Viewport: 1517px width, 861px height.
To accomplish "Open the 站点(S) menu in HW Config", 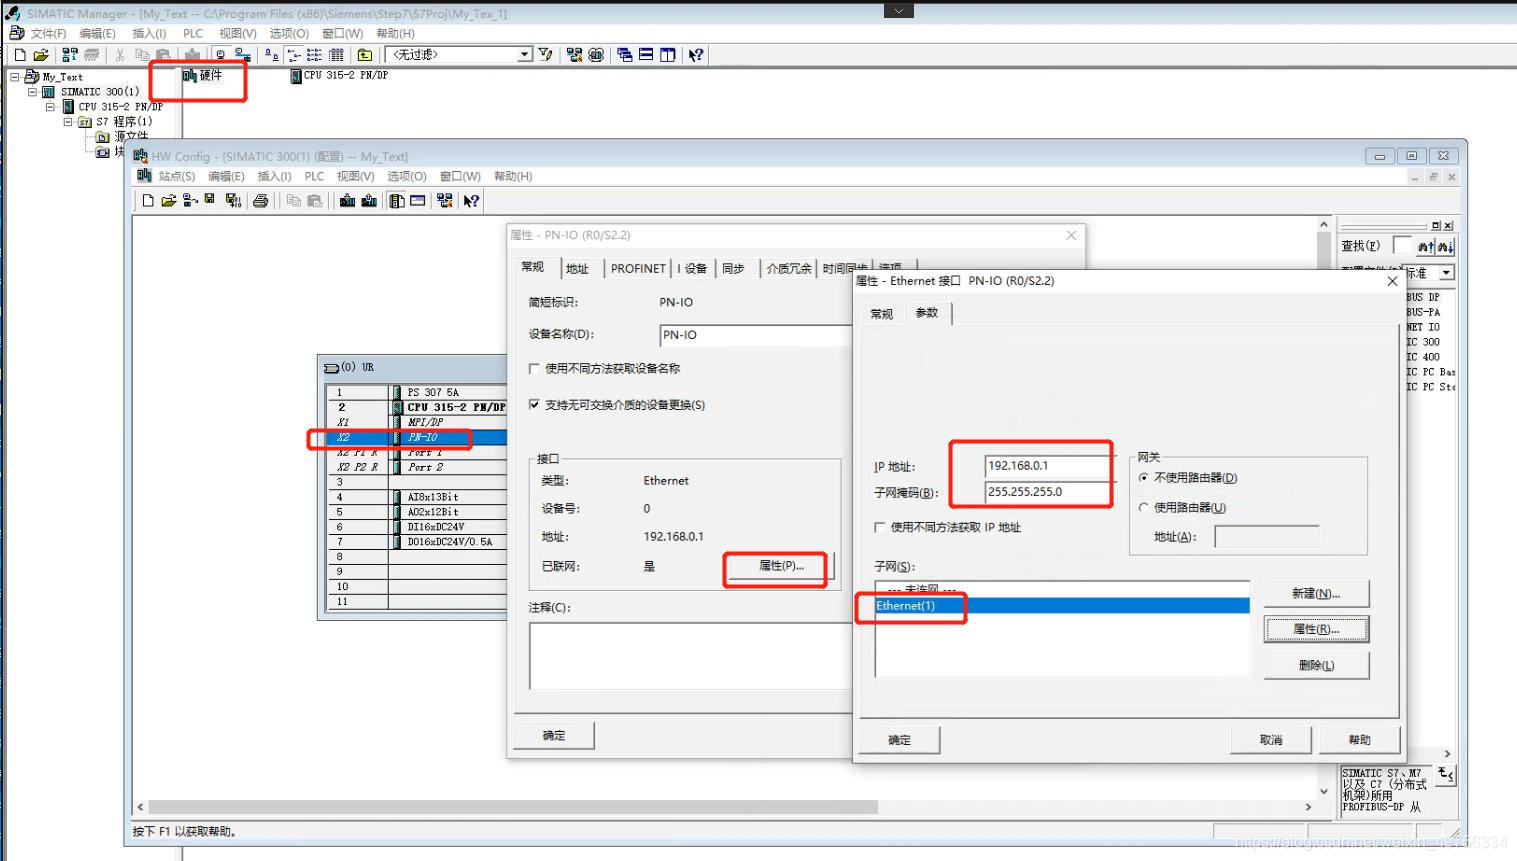I will click(177, 176).
